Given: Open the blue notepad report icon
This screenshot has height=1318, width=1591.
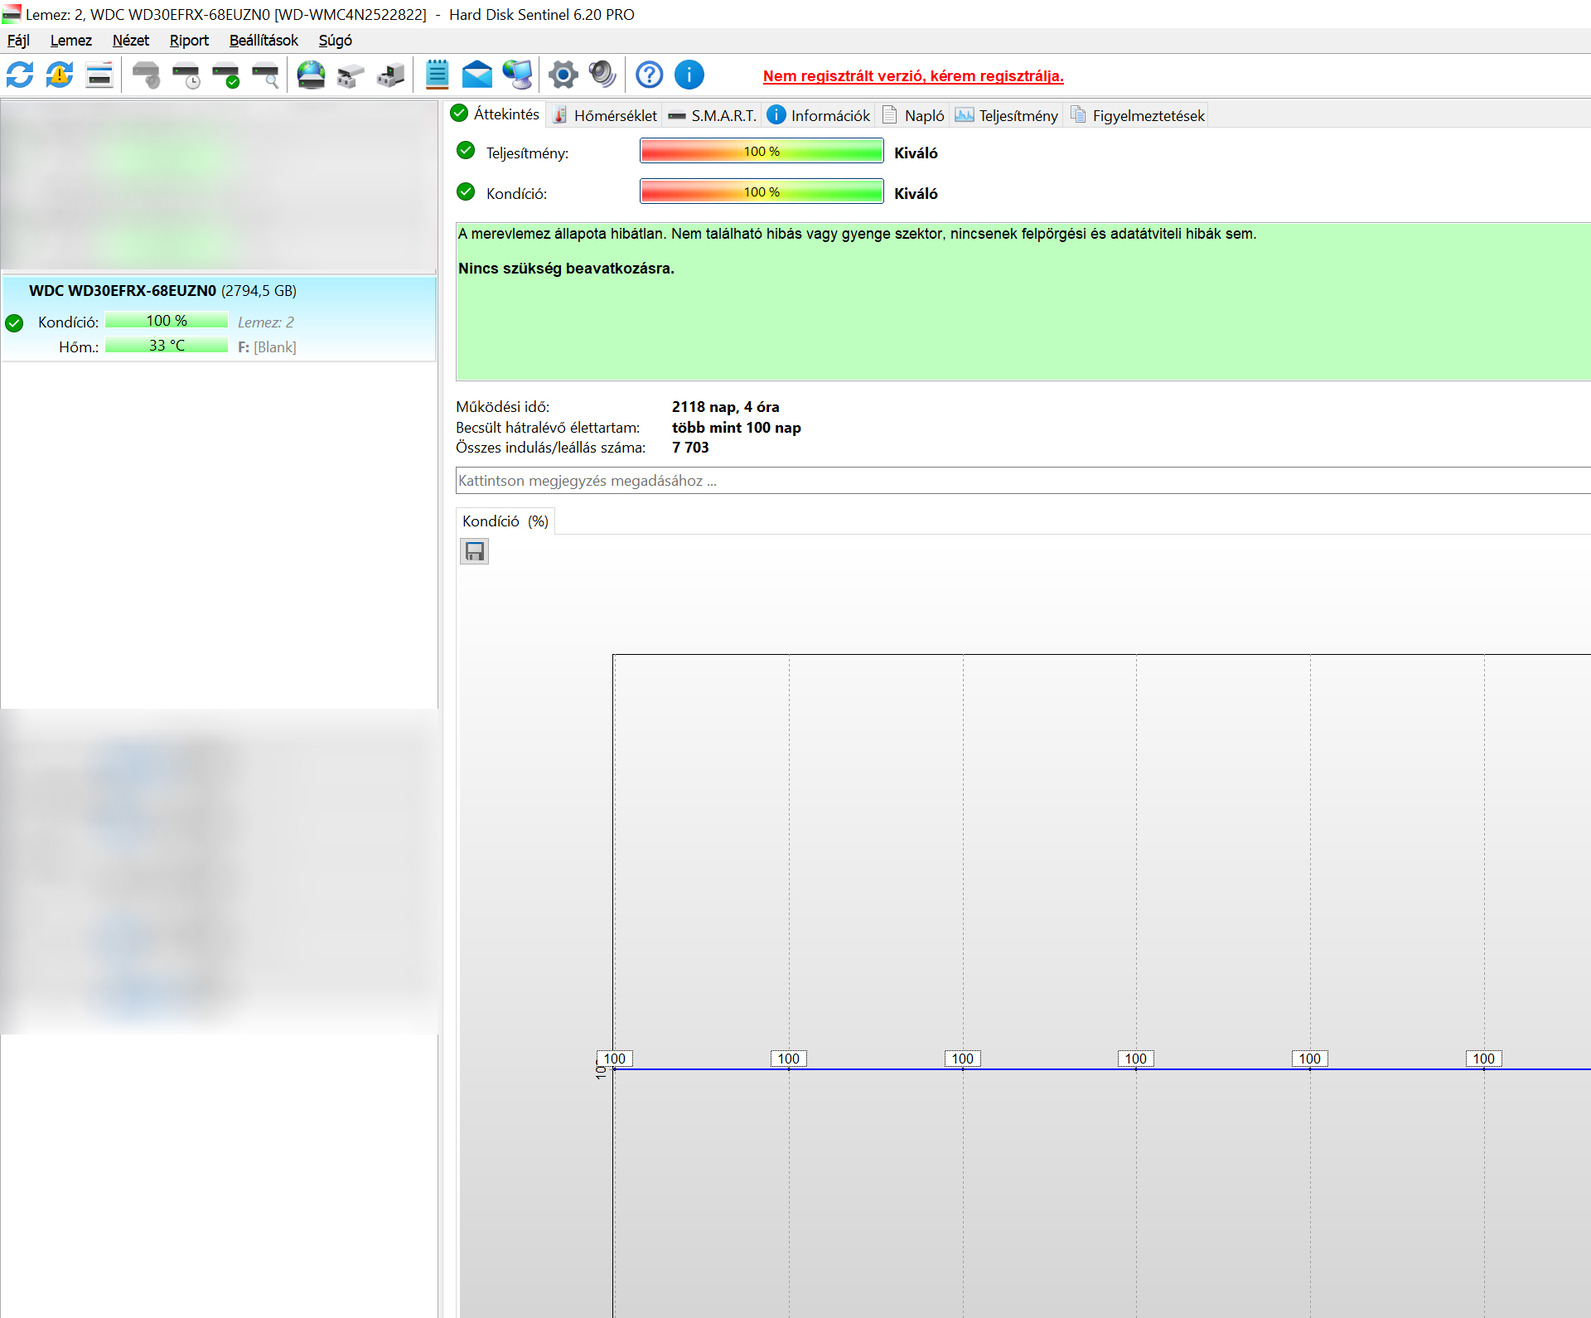Looking at the screenshot, I should pyautogui.click(x=437, y=75).
